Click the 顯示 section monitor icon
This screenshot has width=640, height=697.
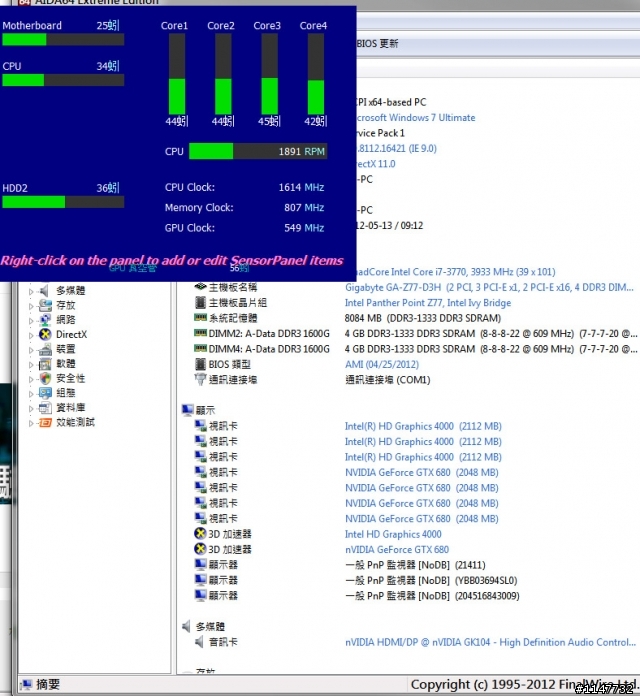click(x=188, y=410)
